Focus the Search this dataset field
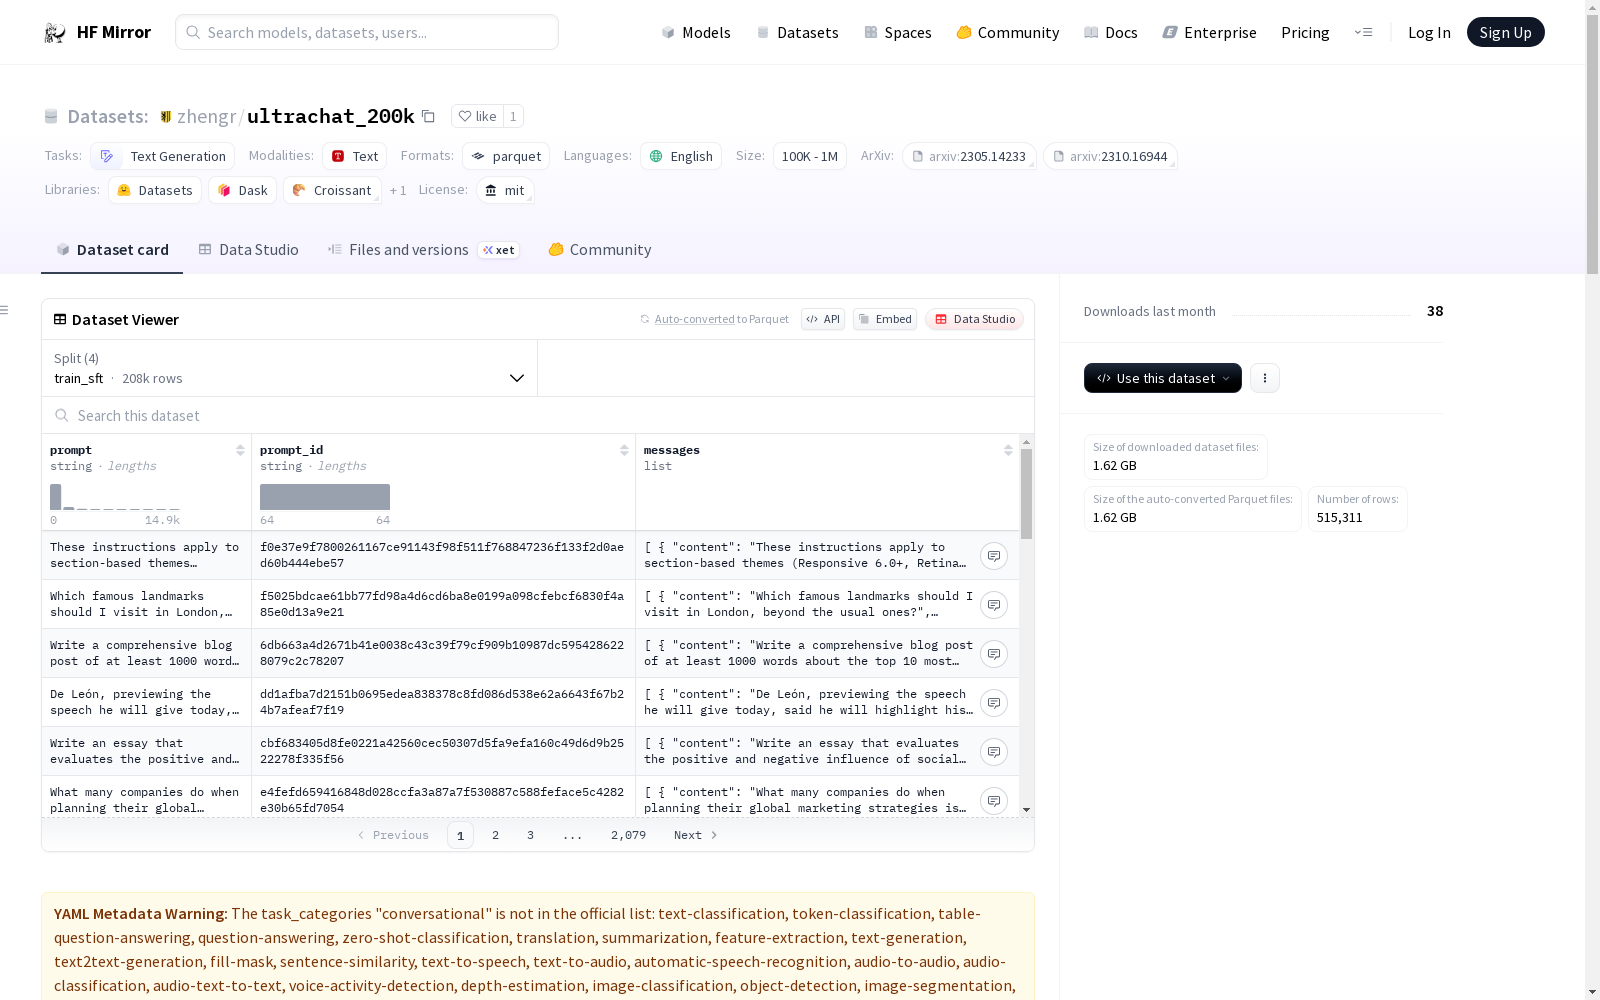Image resolution: width=1600 pixels, height=1000 pixels. pos(538,415)
